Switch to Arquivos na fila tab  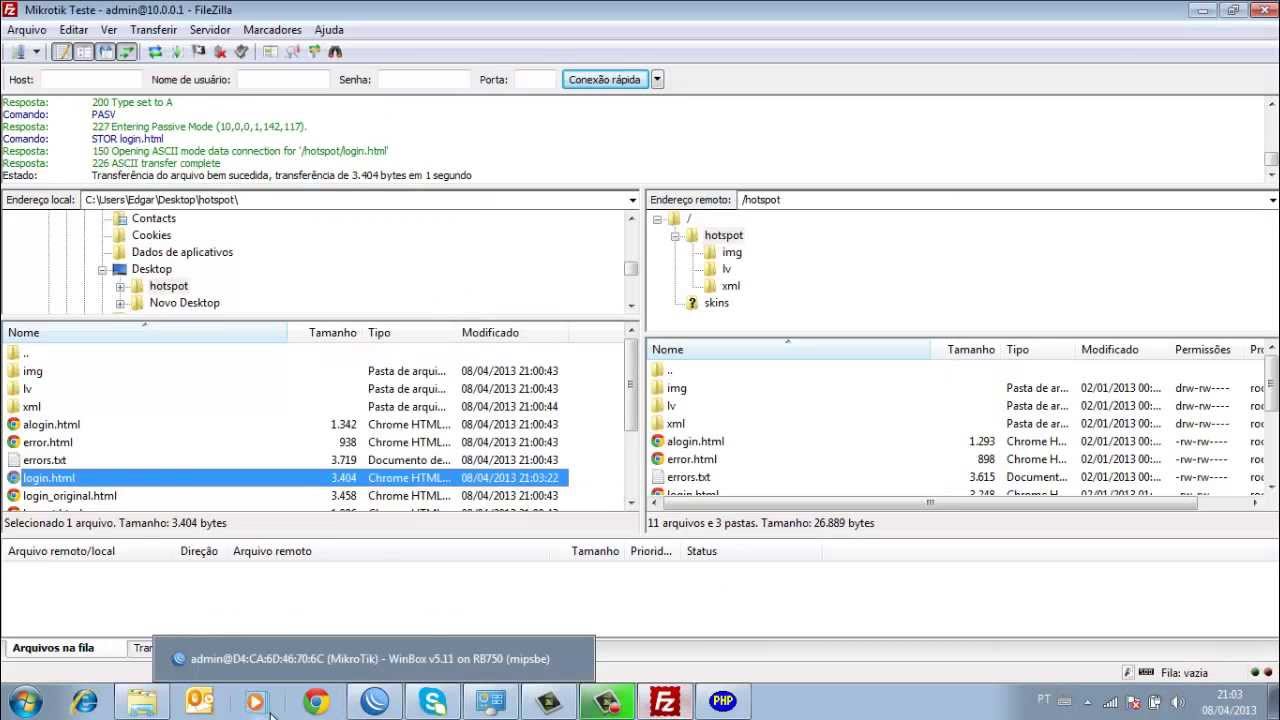(x=53, y=648)
